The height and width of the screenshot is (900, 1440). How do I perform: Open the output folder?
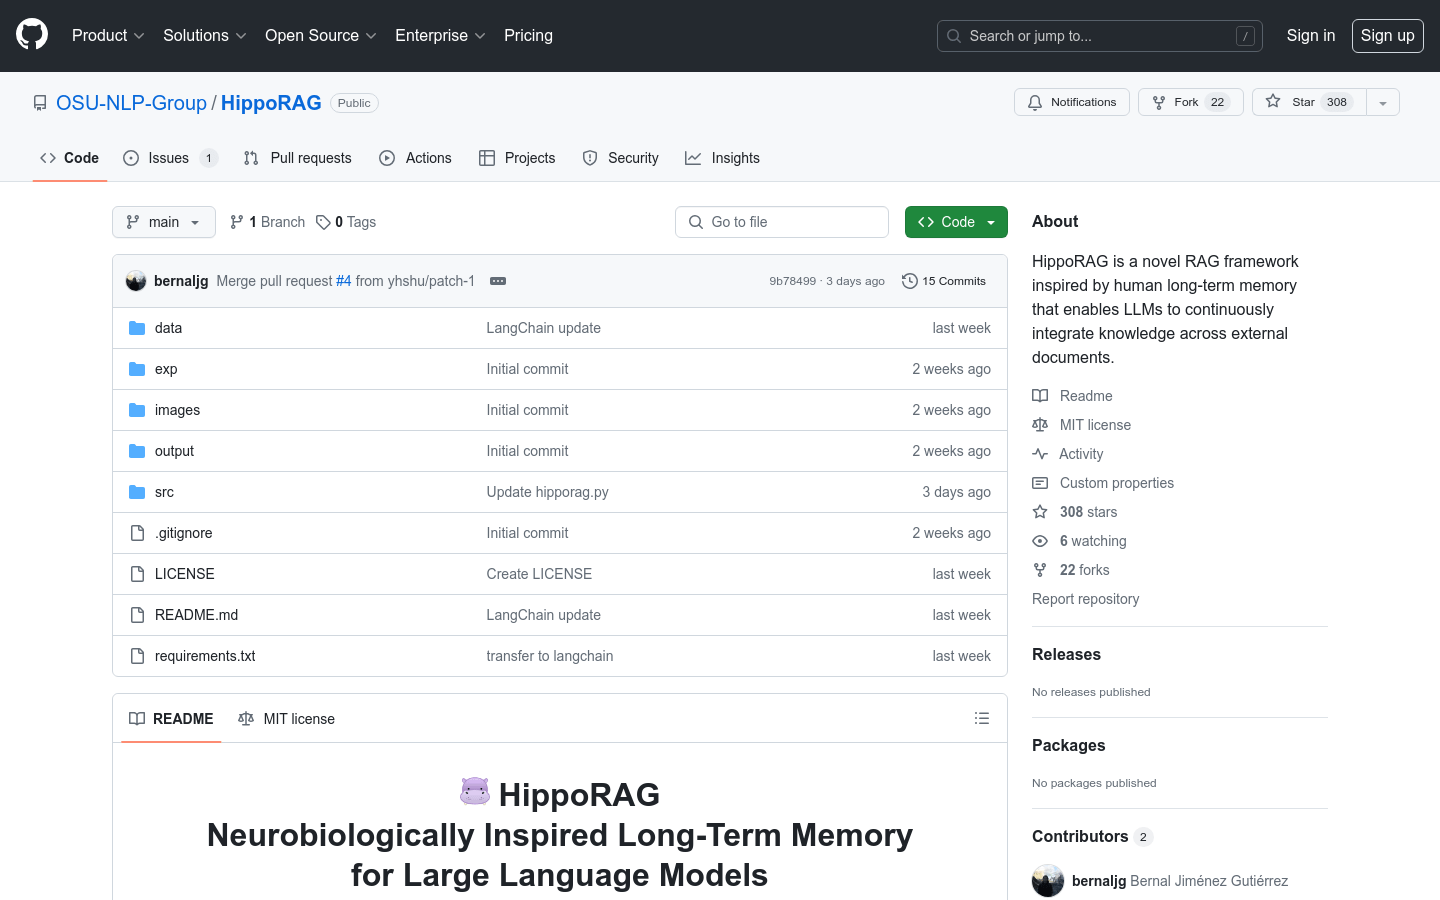pos(174,451)
